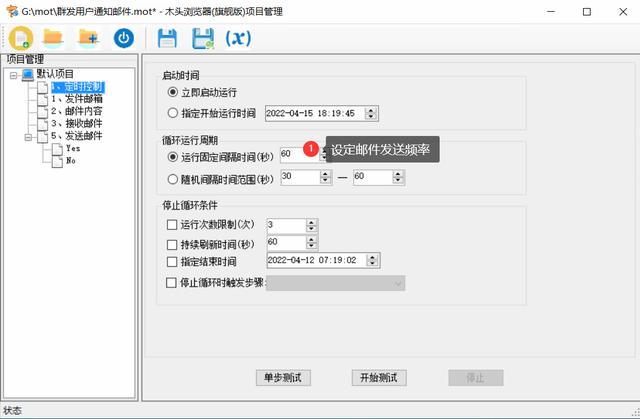640x419 pixels.
Task: Click the 项目管理 panel title
Action: pyautogui.click(x=25, y=60)
